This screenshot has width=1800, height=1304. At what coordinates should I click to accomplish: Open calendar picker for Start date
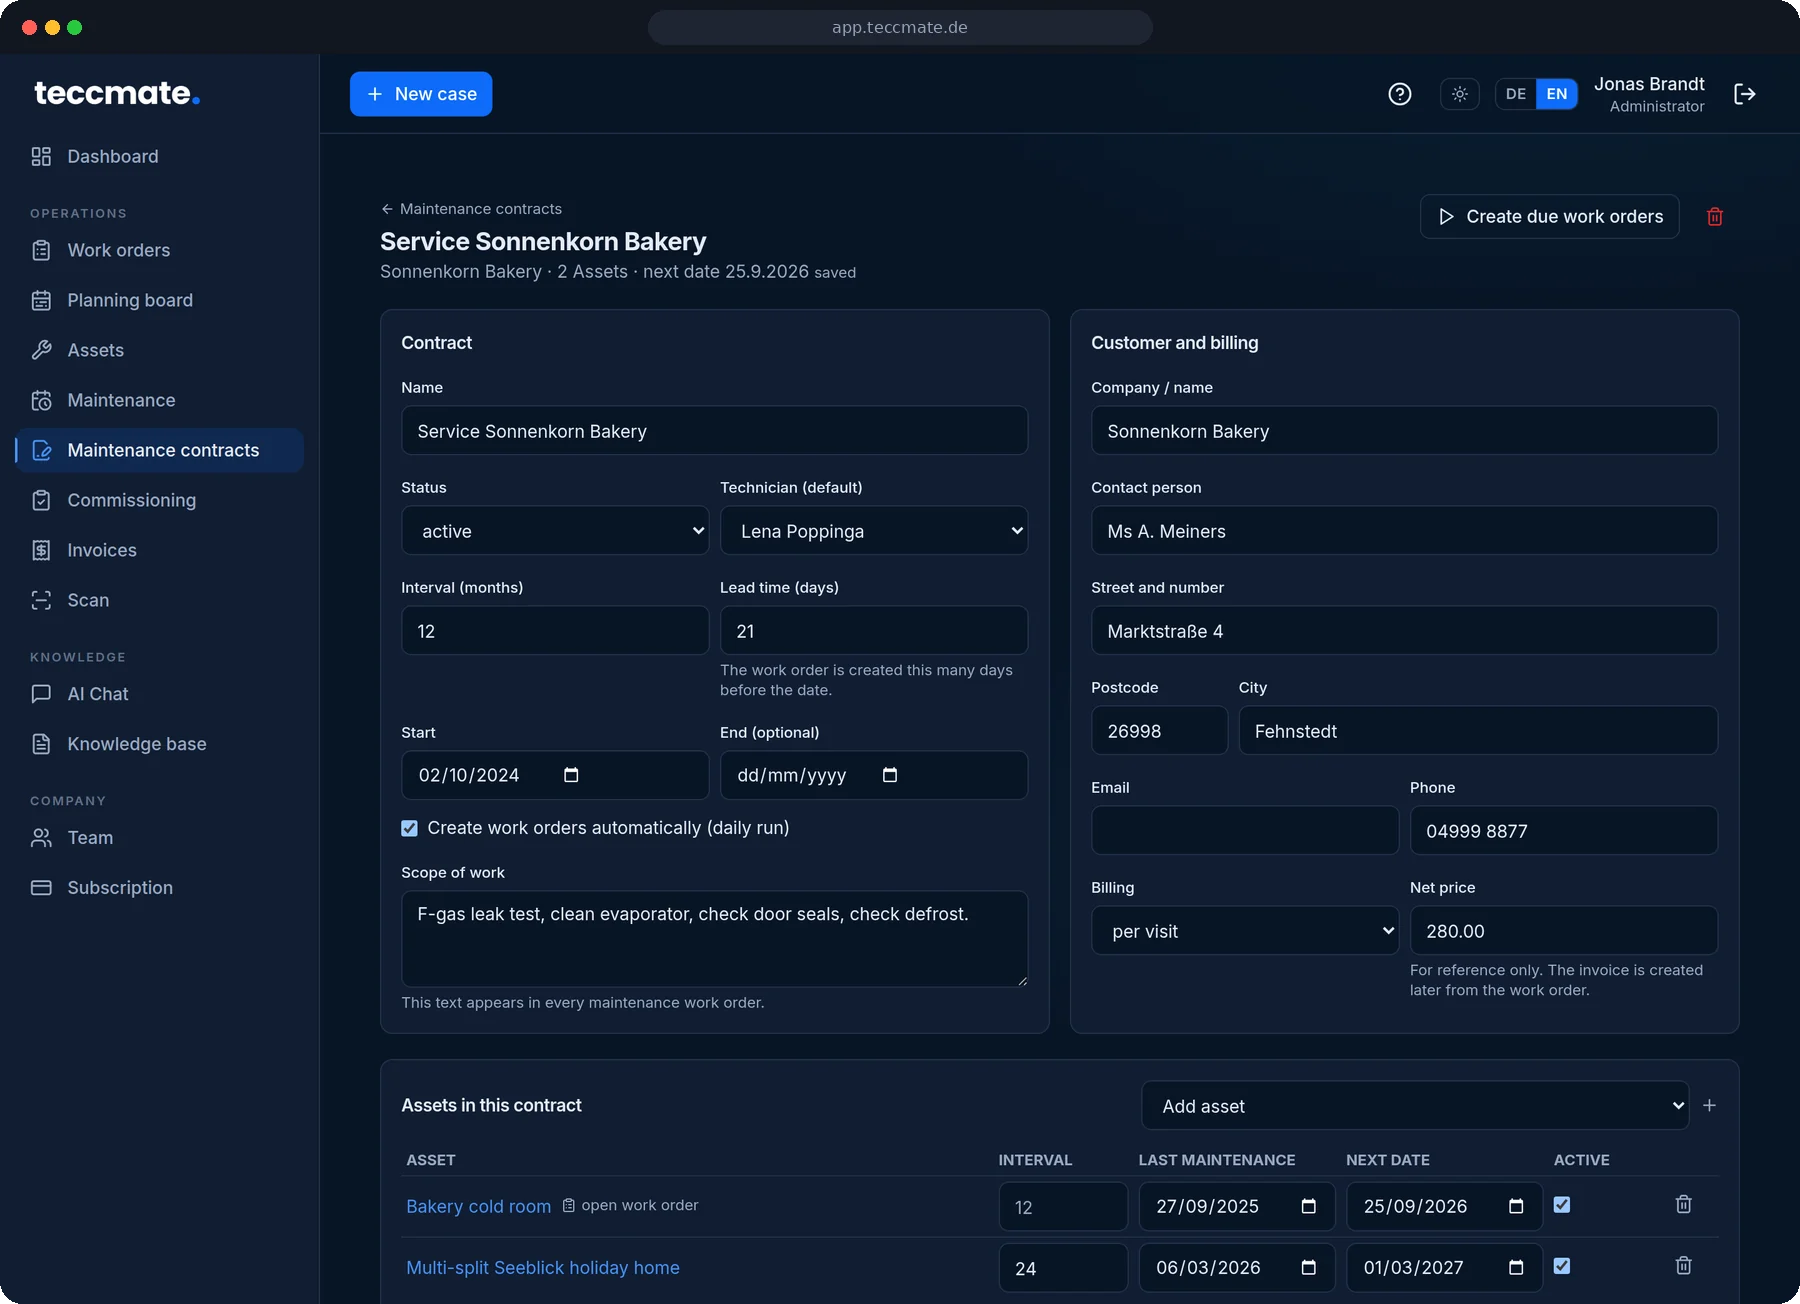click(x=571, y=775)
